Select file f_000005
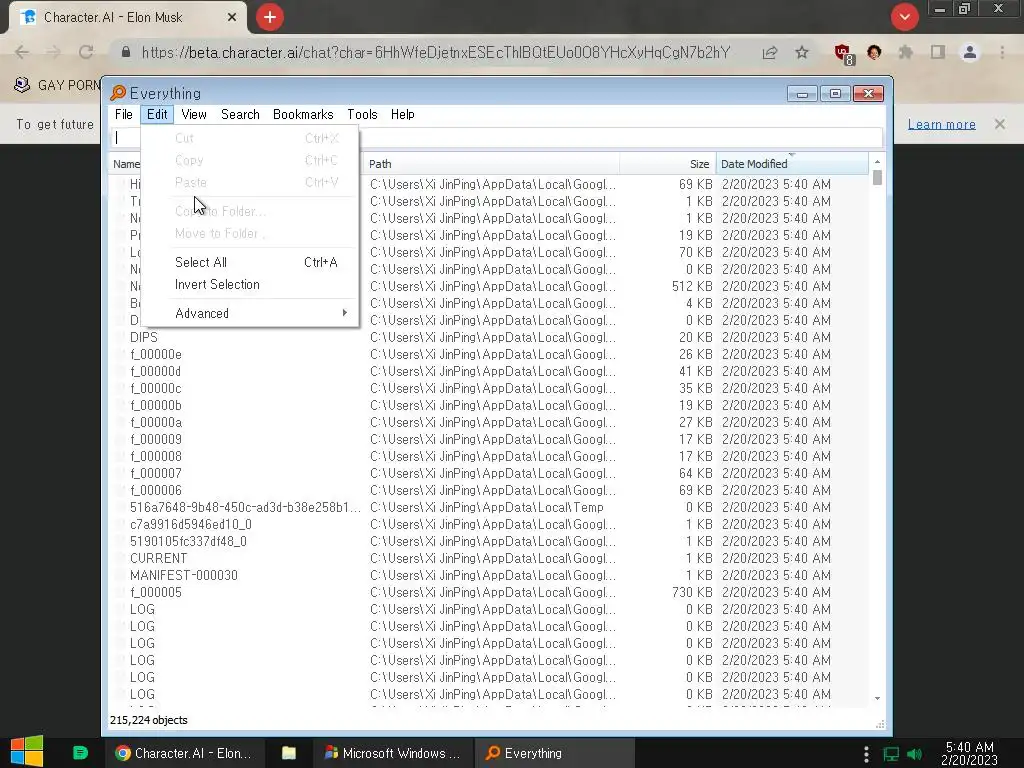 tap(155, 592)
